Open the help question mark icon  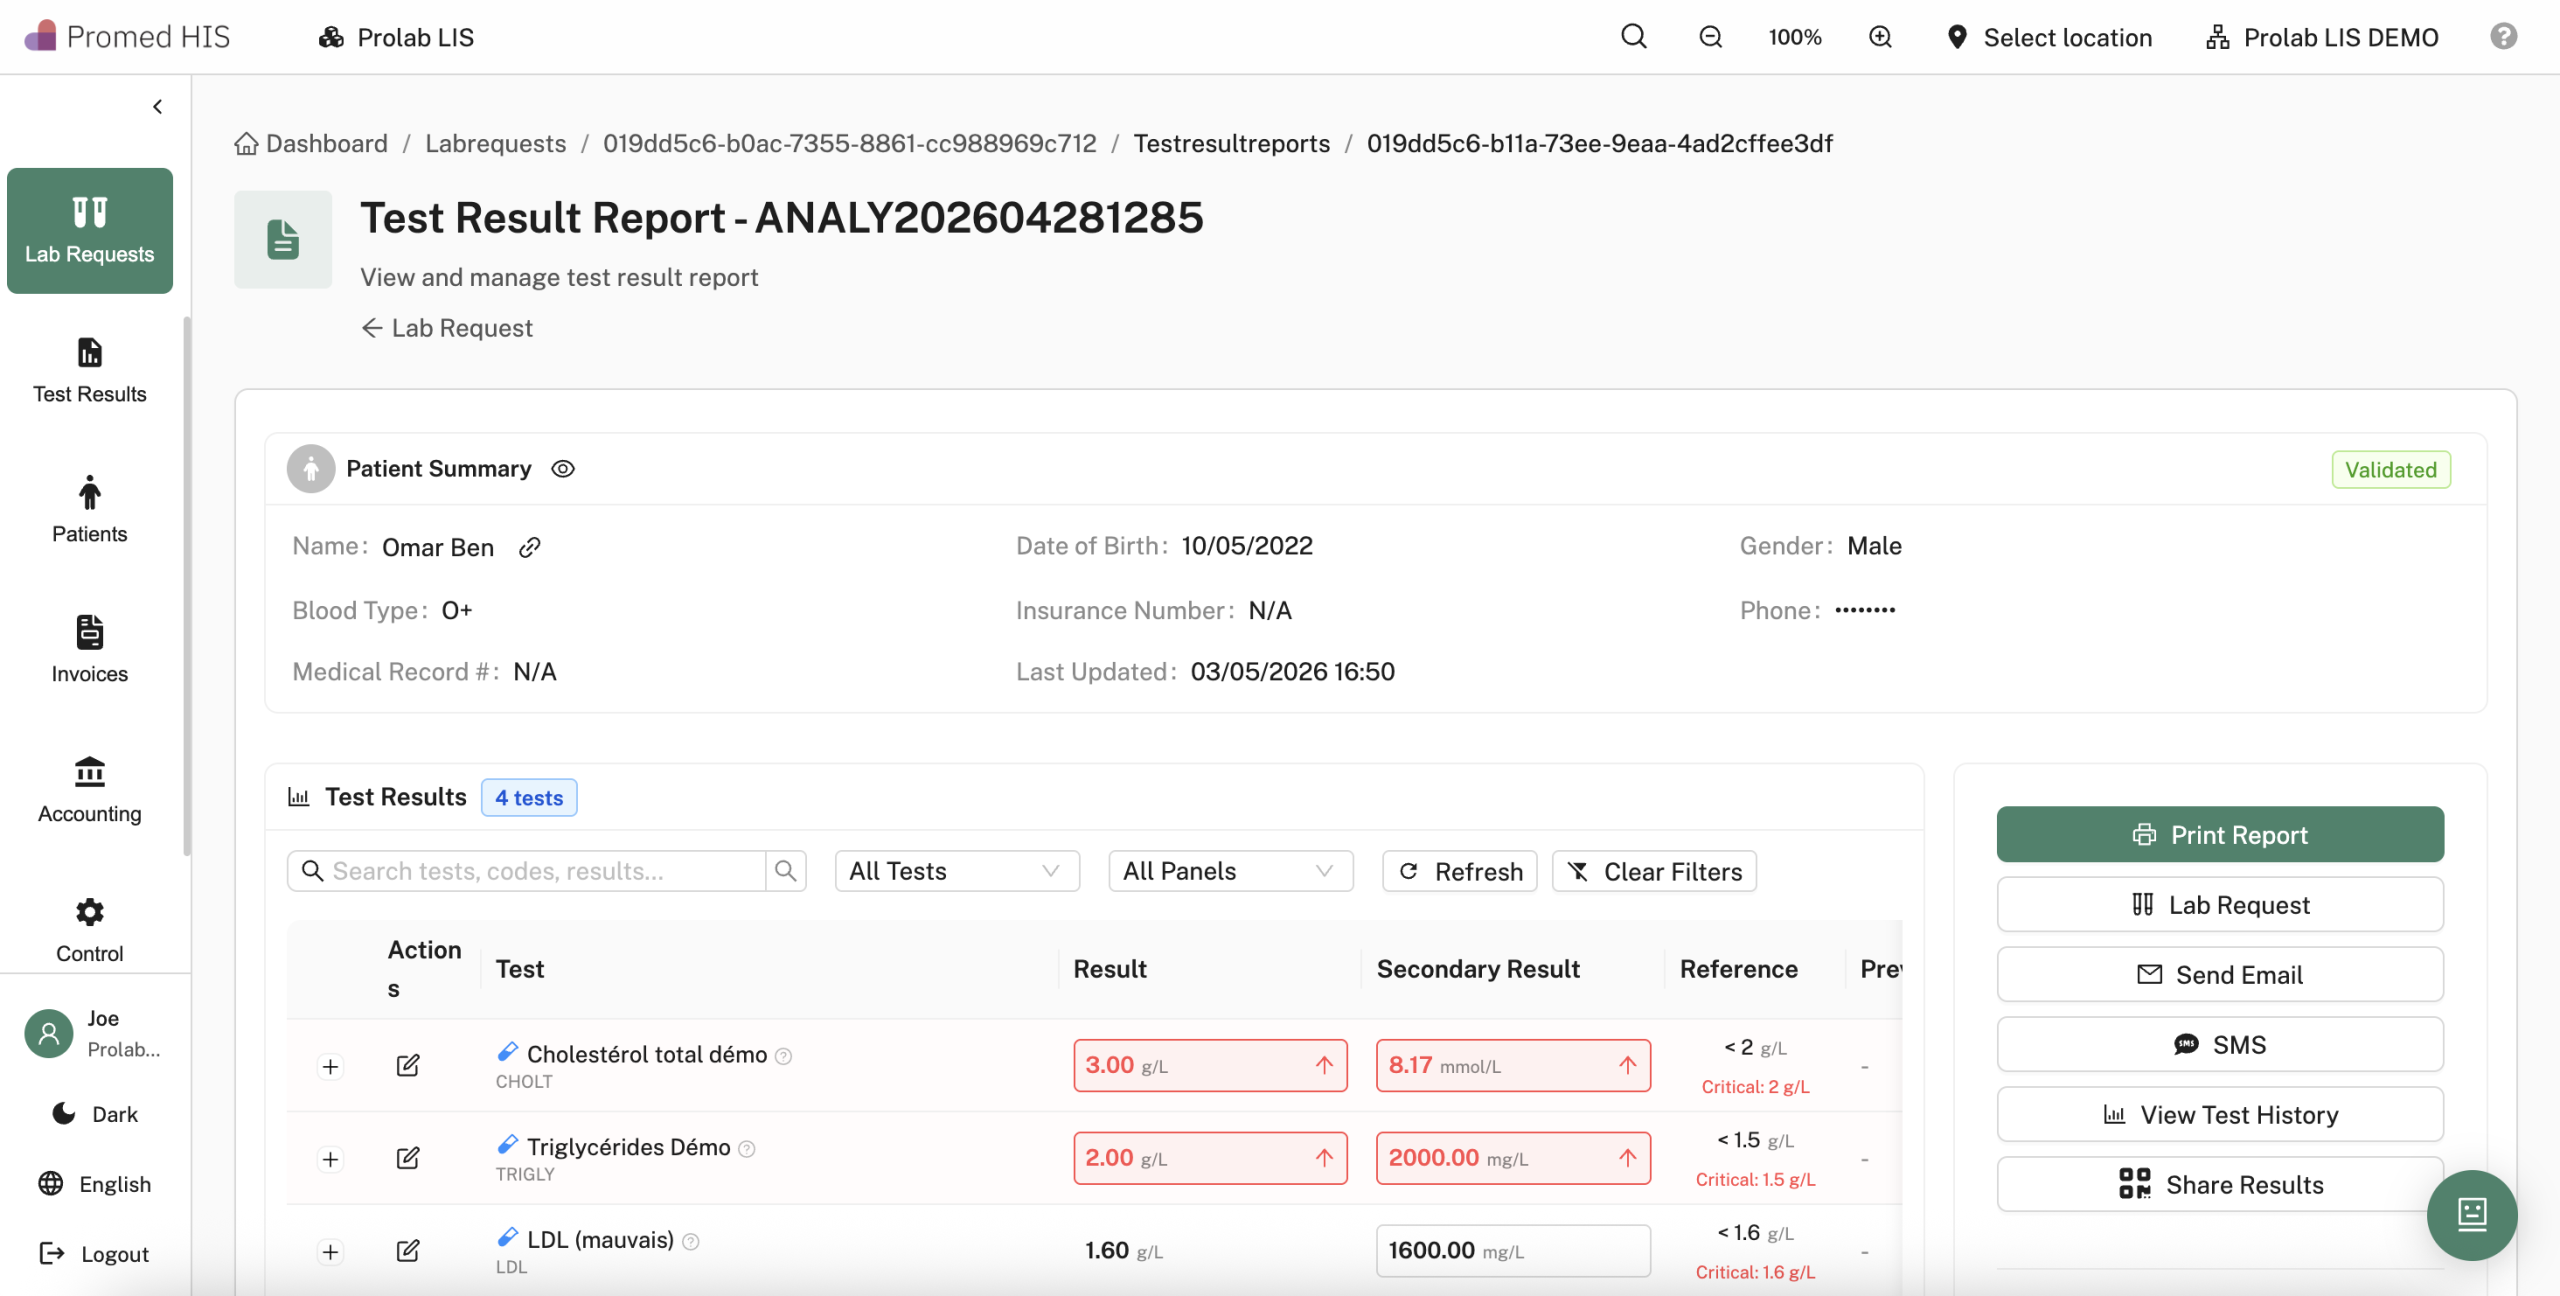[x=2503, y=37]
